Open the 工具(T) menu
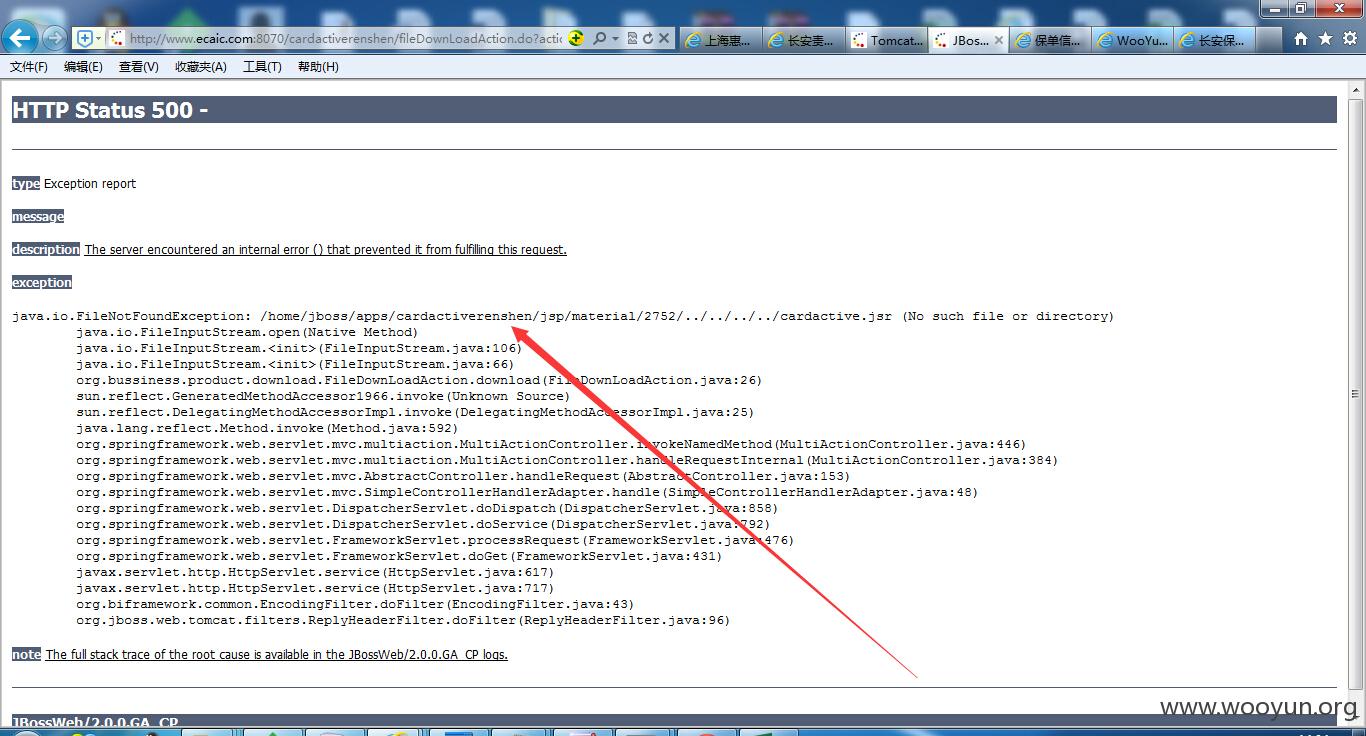Viewport: 1366px width, 736px height. tap(262, 67)
